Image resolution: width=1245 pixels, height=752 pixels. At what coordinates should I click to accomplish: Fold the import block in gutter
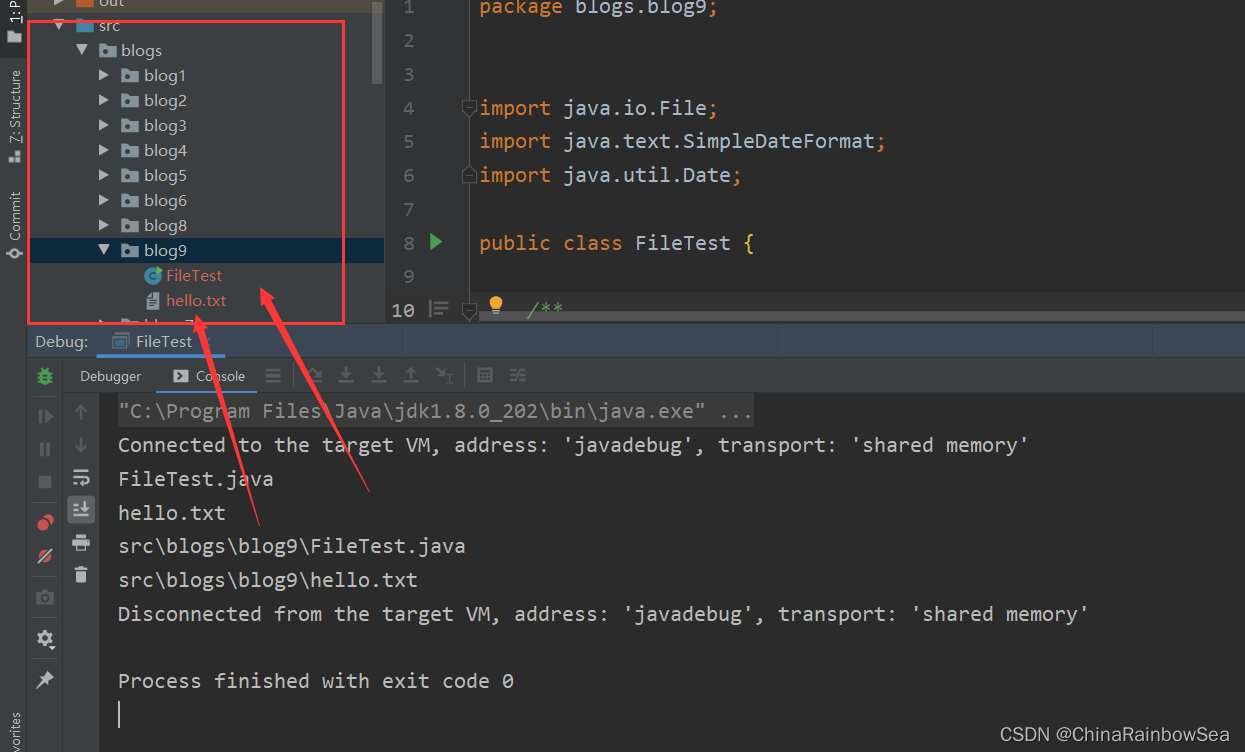pos(468,107)
